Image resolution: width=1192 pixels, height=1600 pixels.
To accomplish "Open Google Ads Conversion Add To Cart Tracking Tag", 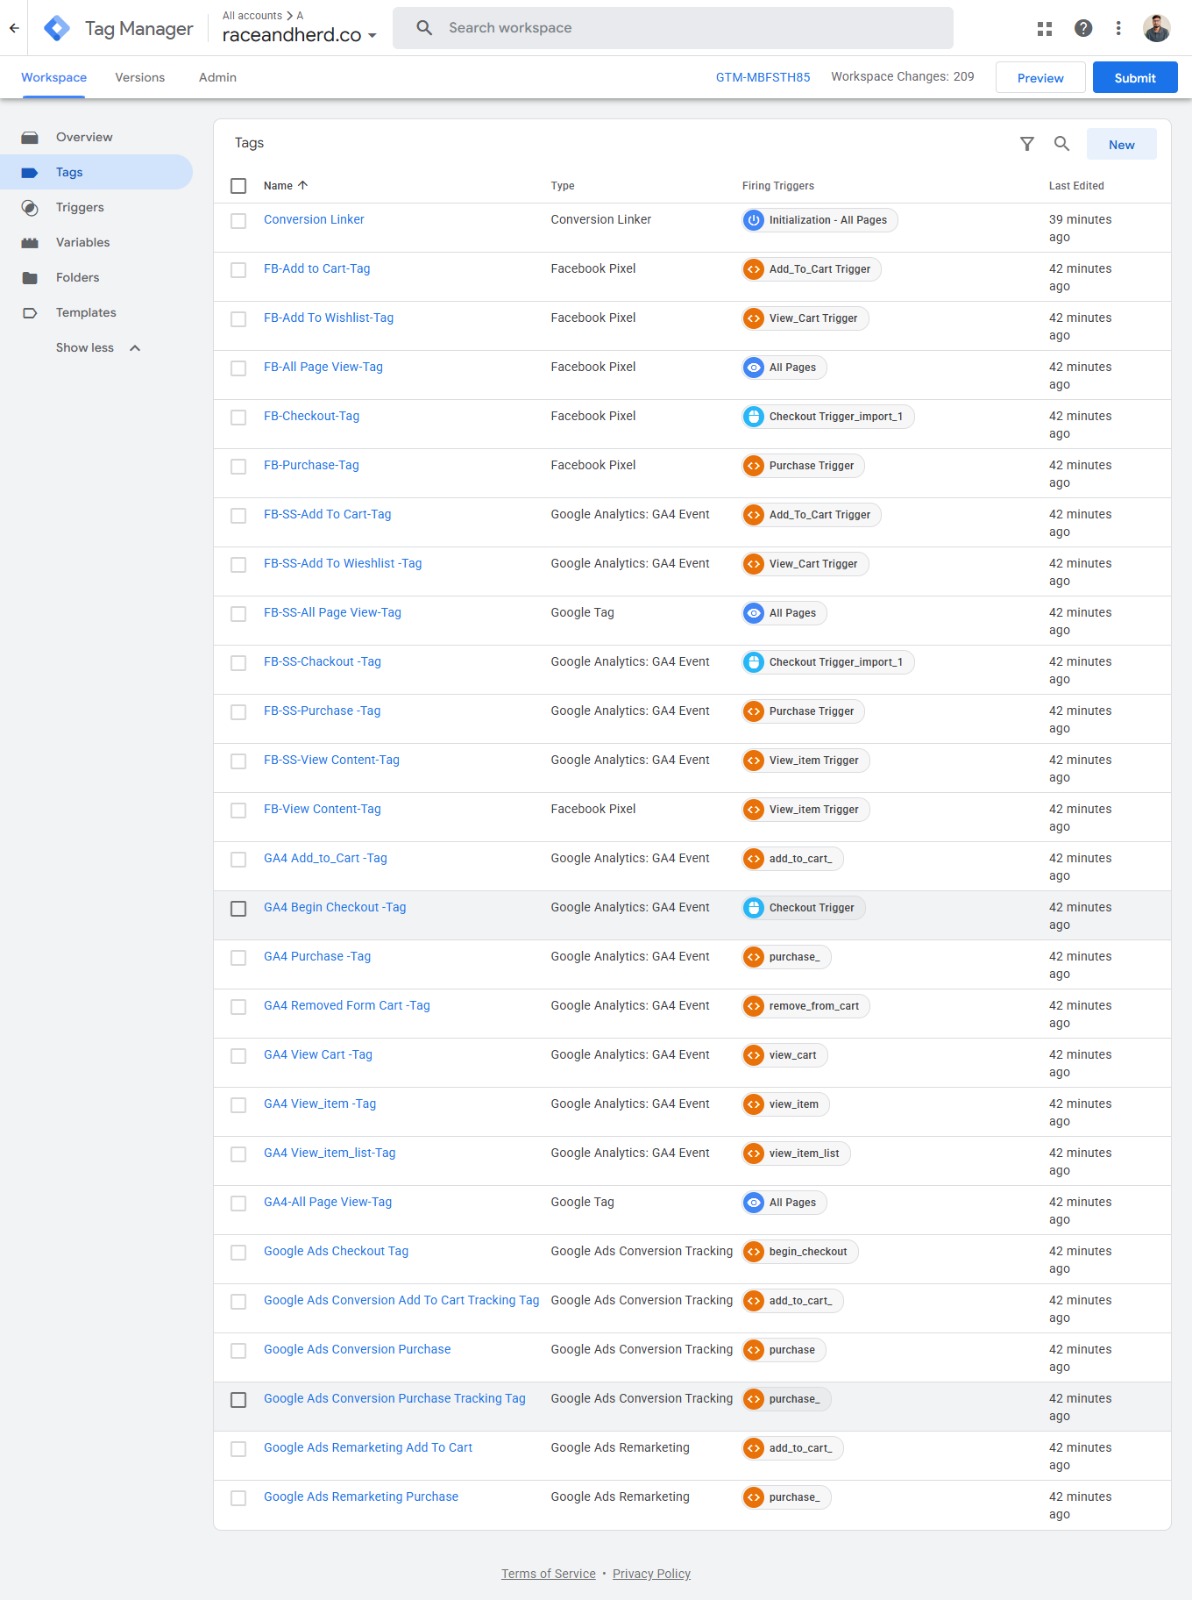I will 401,1300.
